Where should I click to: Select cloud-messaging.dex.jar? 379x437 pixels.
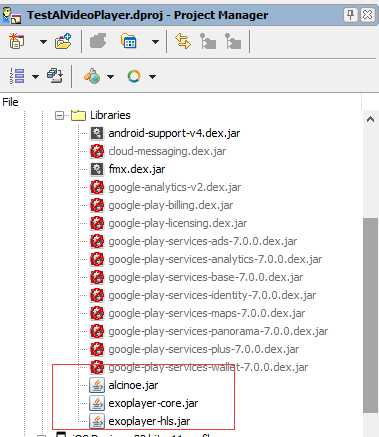pyautogui.click(x=167, y=151)
